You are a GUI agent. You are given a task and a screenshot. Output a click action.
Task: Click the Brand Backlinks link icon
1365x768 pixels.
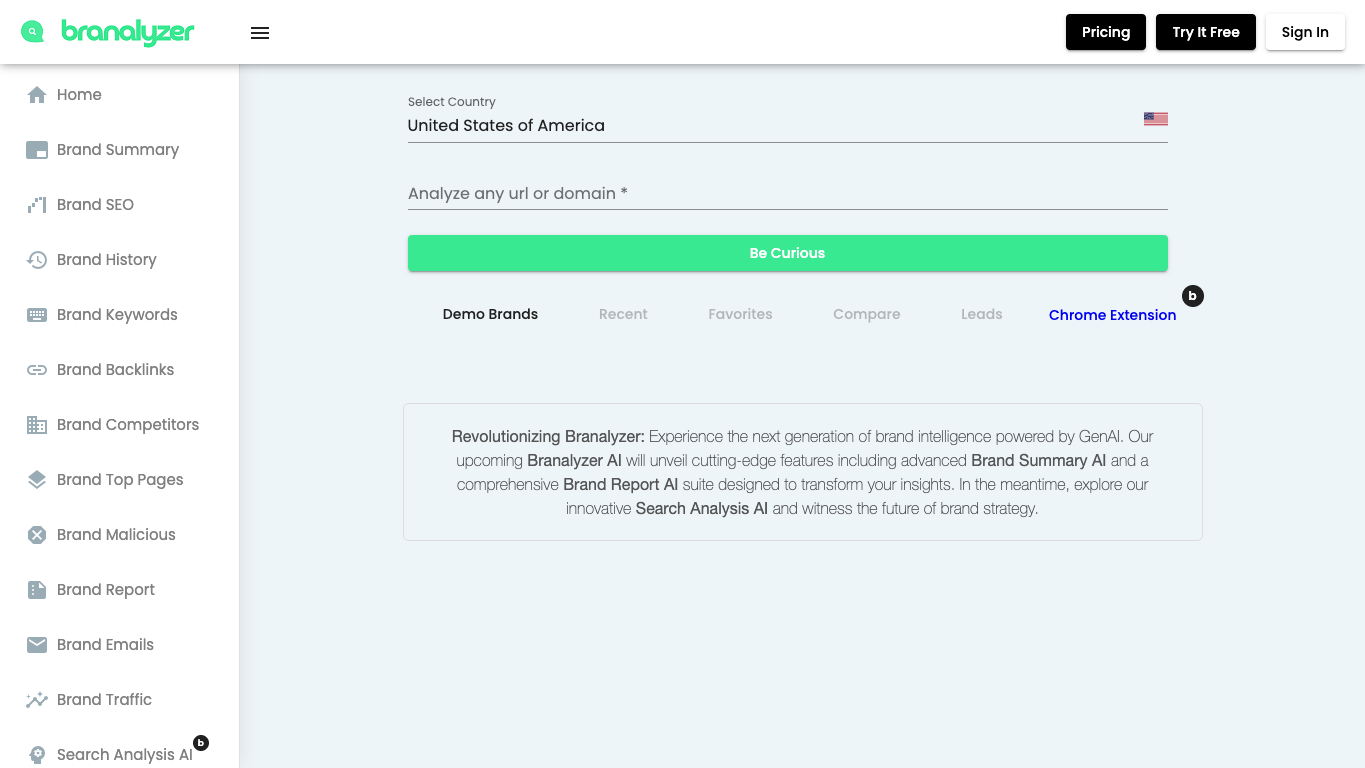37,370
